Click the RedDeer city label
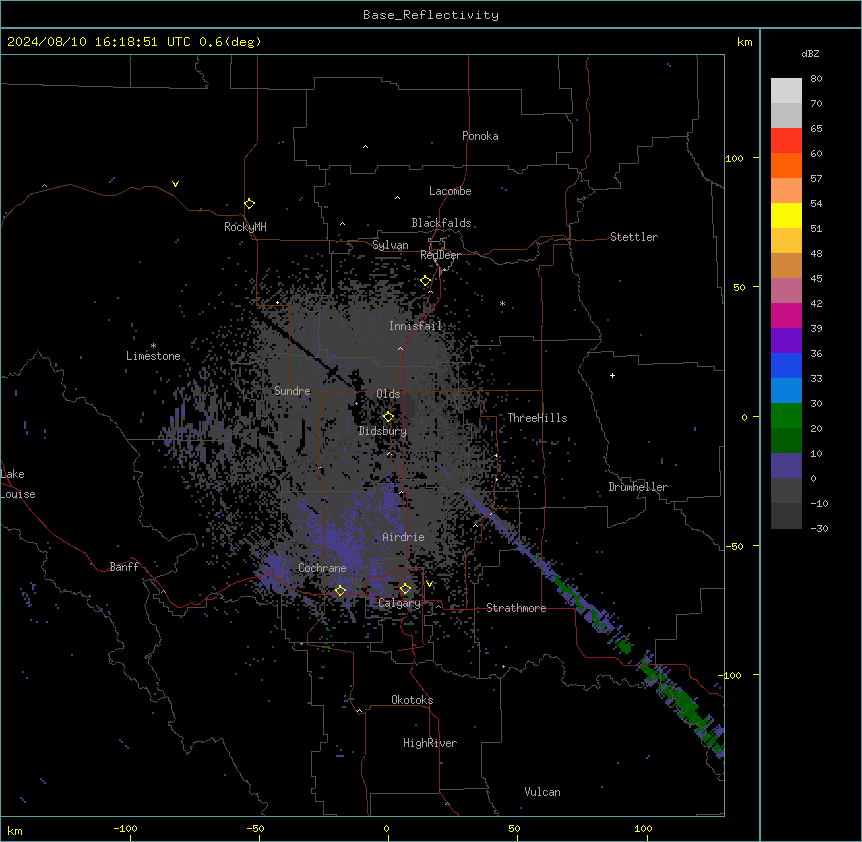The image size is (862, 842). [x=440, y=255]
